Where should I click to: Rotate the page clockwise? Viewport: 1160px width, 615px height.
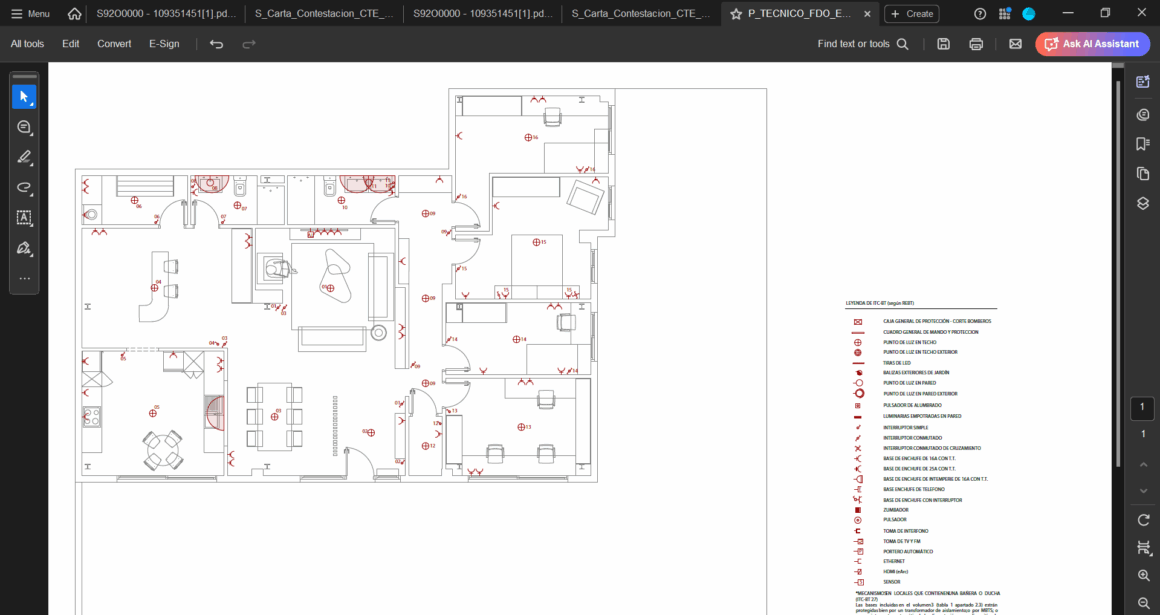(1143, 520)
